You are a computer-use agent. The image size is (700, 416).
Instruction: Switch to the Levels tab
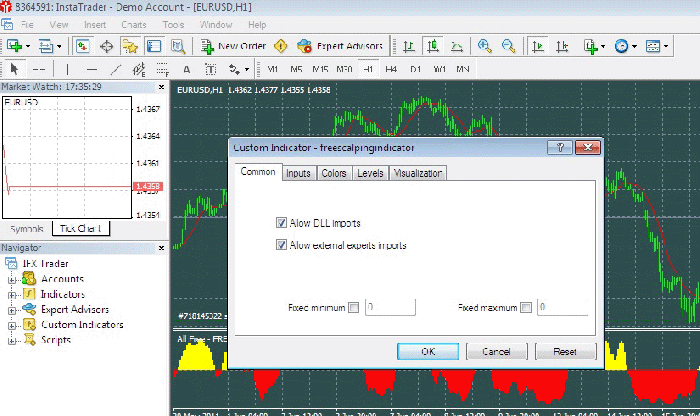click(370, 173)
